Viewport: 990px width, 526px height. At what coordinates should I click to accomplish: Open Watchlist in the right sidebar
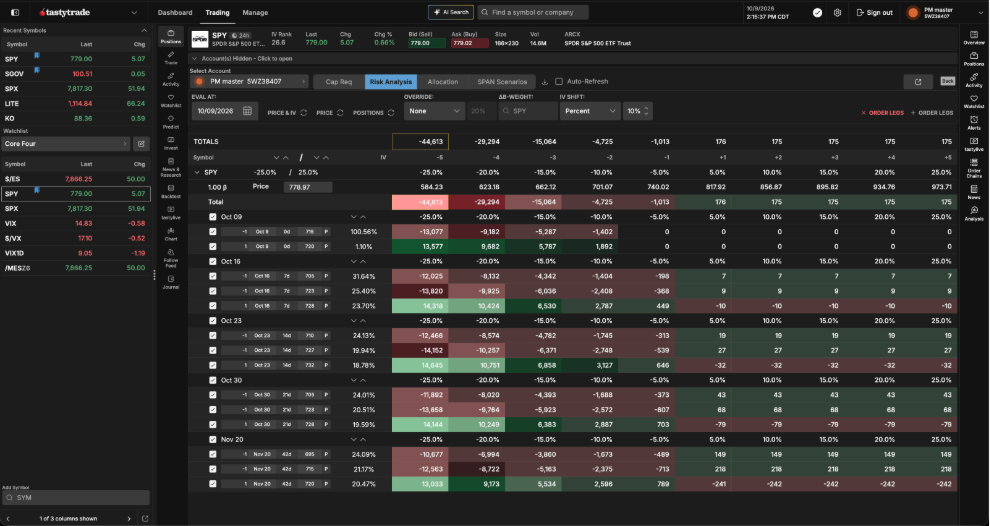[x=974, y=102]
